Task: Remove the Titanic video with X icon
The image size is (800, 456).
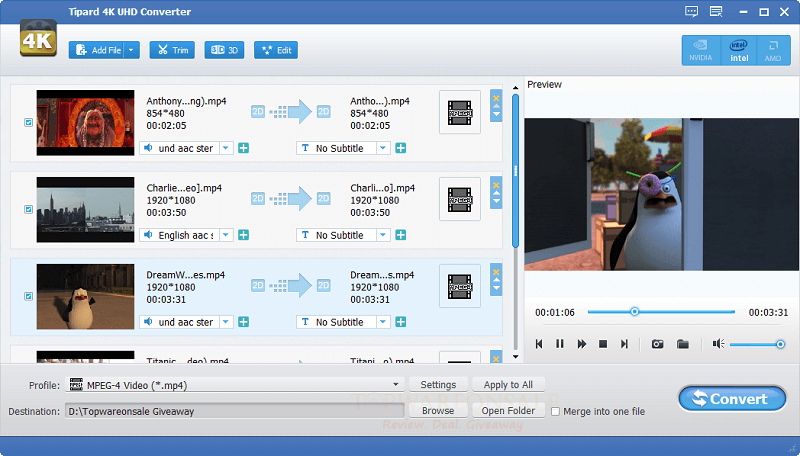Action: 496,358
